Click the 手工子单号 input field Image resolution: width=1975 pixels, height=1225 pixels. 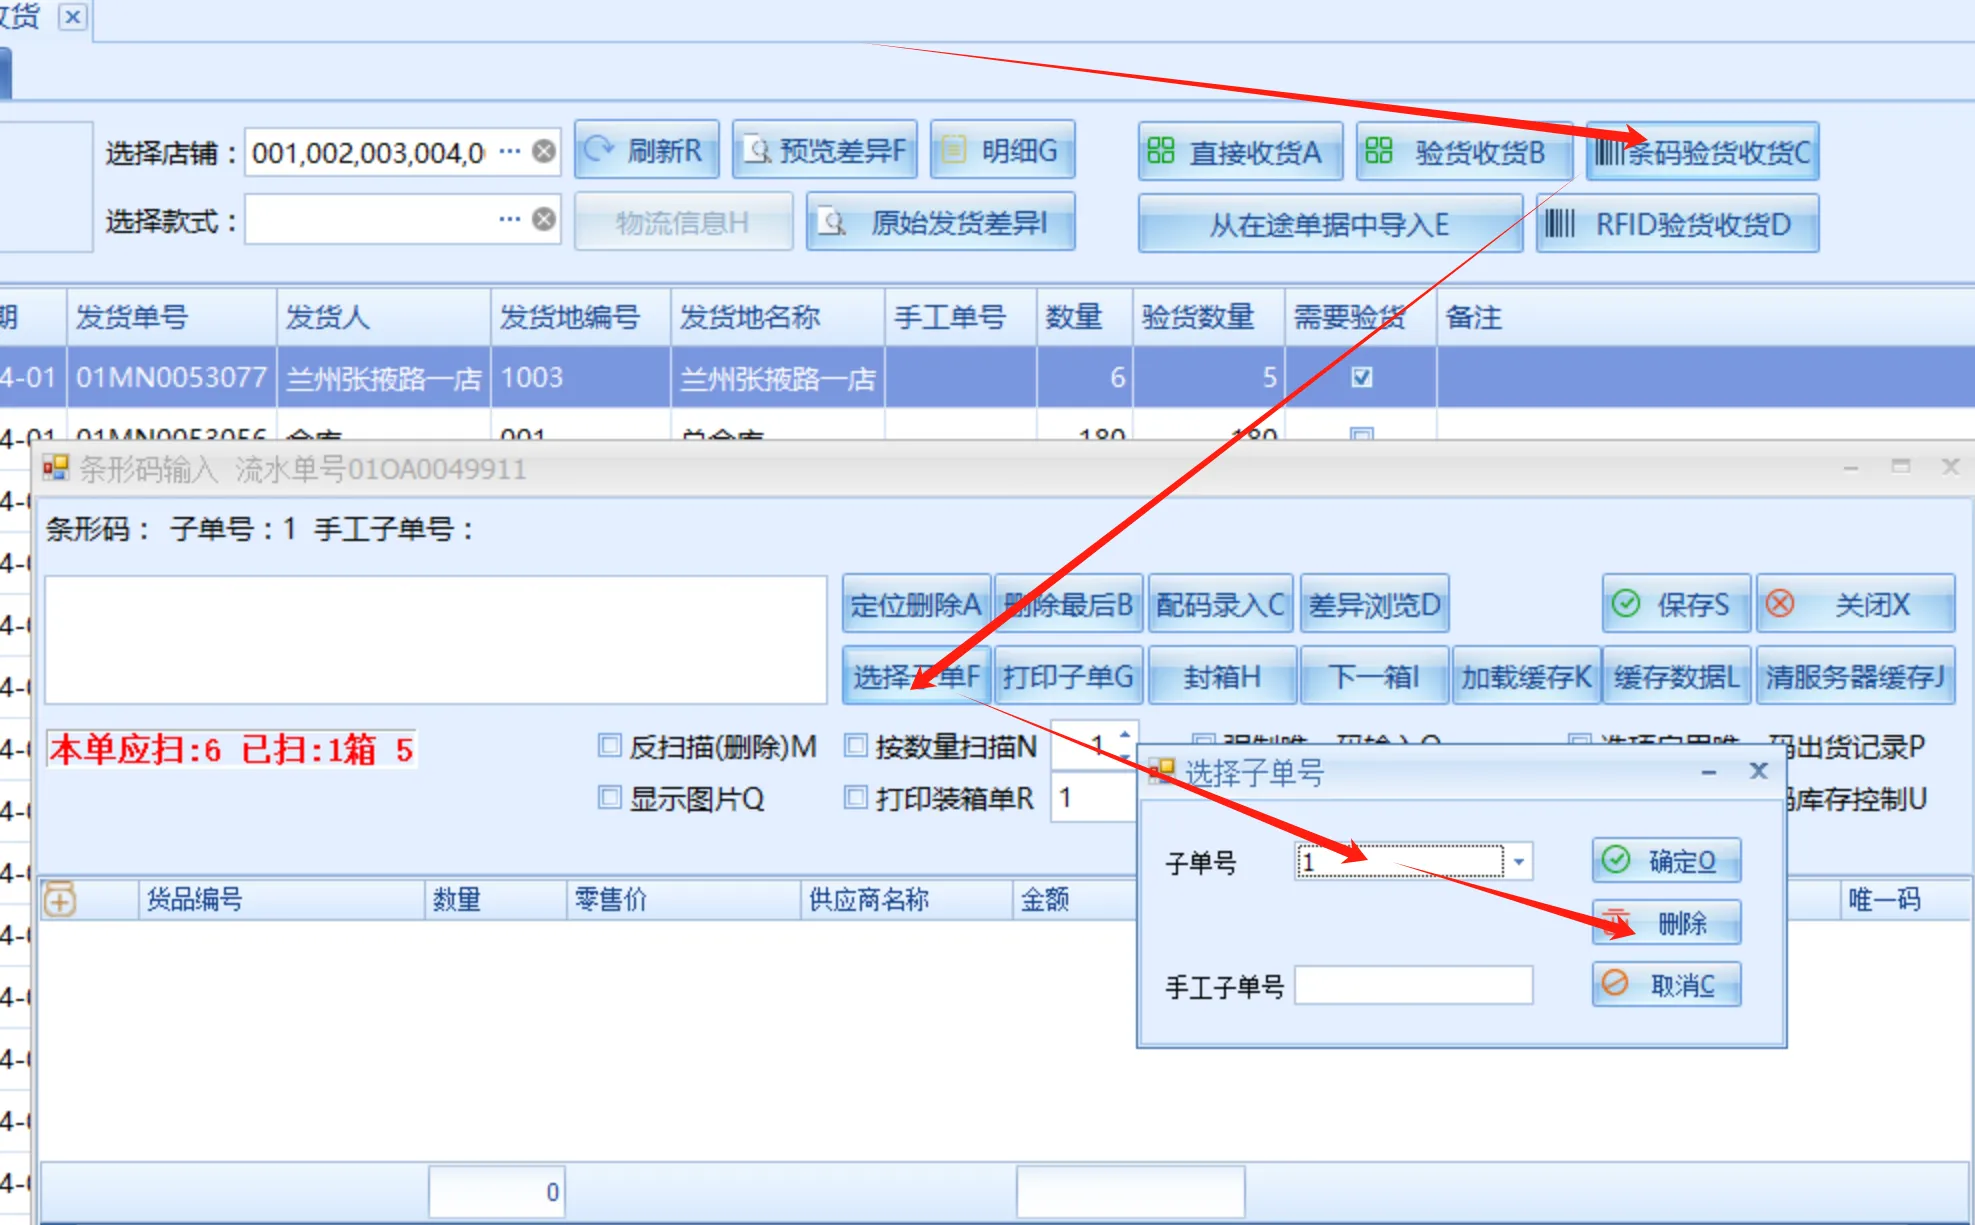tap(1413, 985)
